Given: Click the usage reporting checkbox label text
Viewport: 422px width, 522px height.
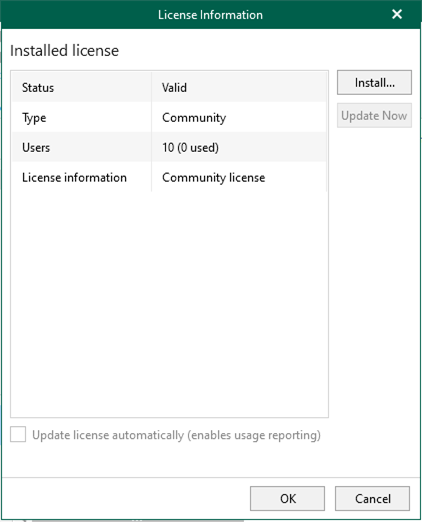Looking at the screenshot, I should (x=176, y=435).
